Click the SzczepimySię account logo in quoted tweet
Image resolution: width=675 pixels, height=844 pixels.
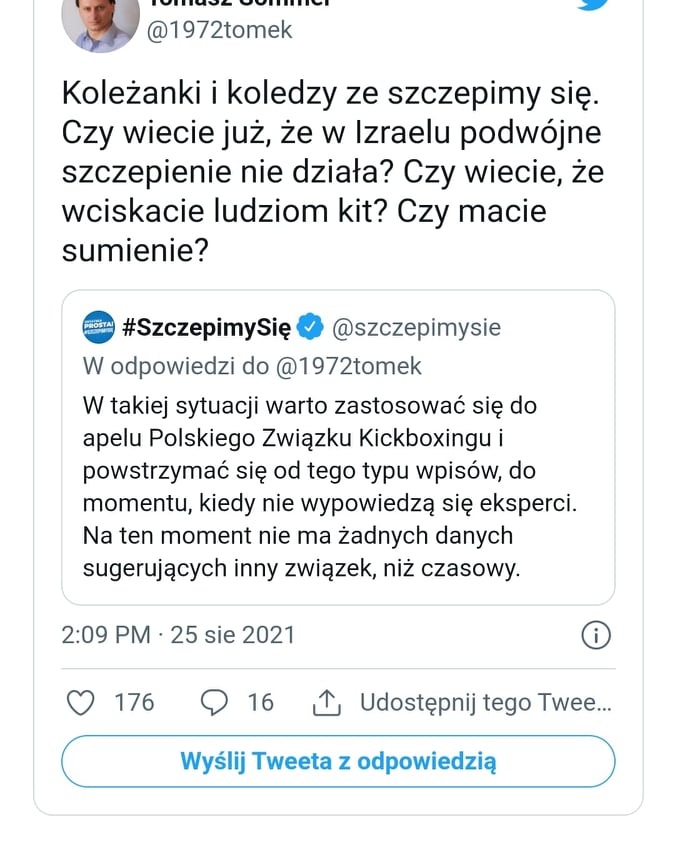click(x=98, y=326)
